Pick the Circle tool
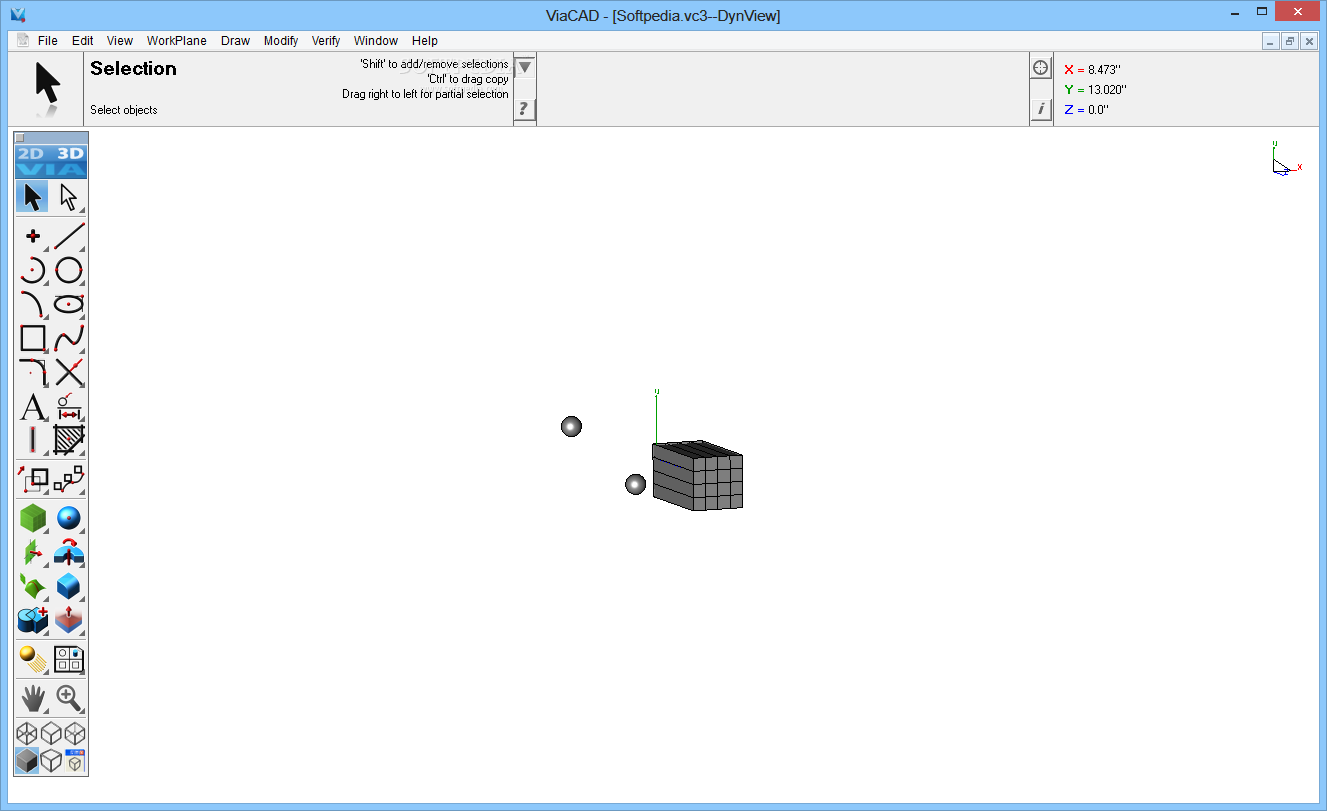Viewport: 1327px width, 811px height. tap(68, 270)
